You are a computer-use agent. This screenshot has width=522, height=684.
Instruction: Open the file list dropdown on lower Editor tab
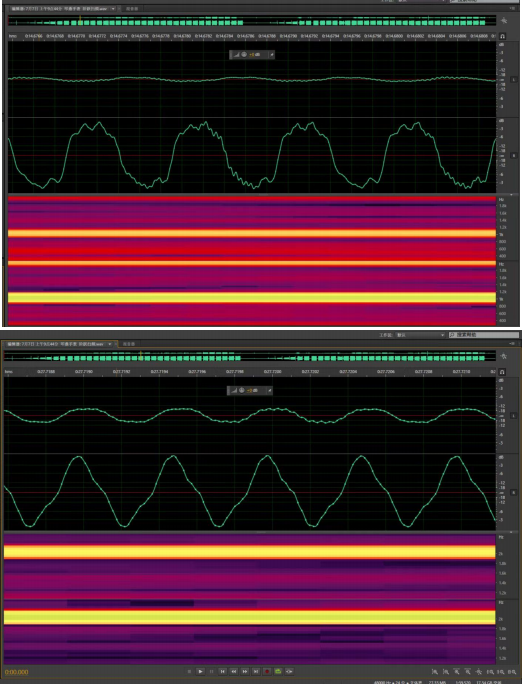click(110, 344)
